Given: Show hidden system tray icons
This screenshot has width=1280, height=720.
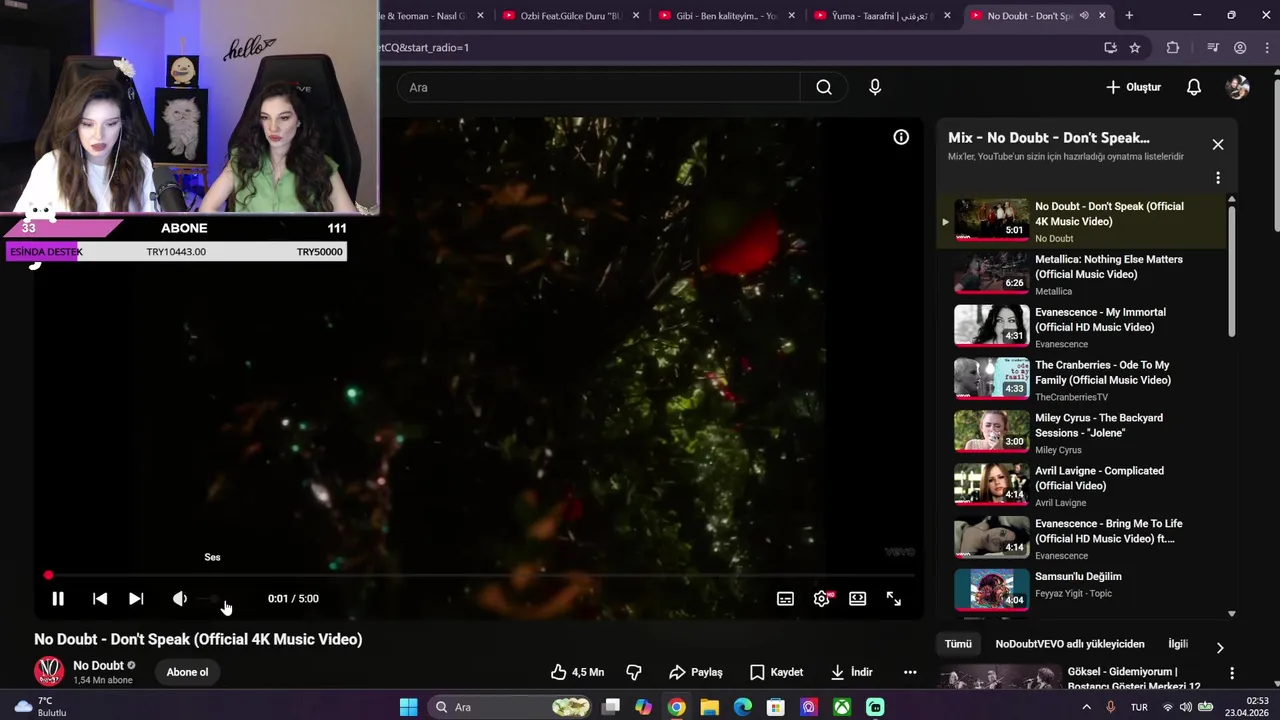Looking at the screenshot, I should tap(1087, 707).
